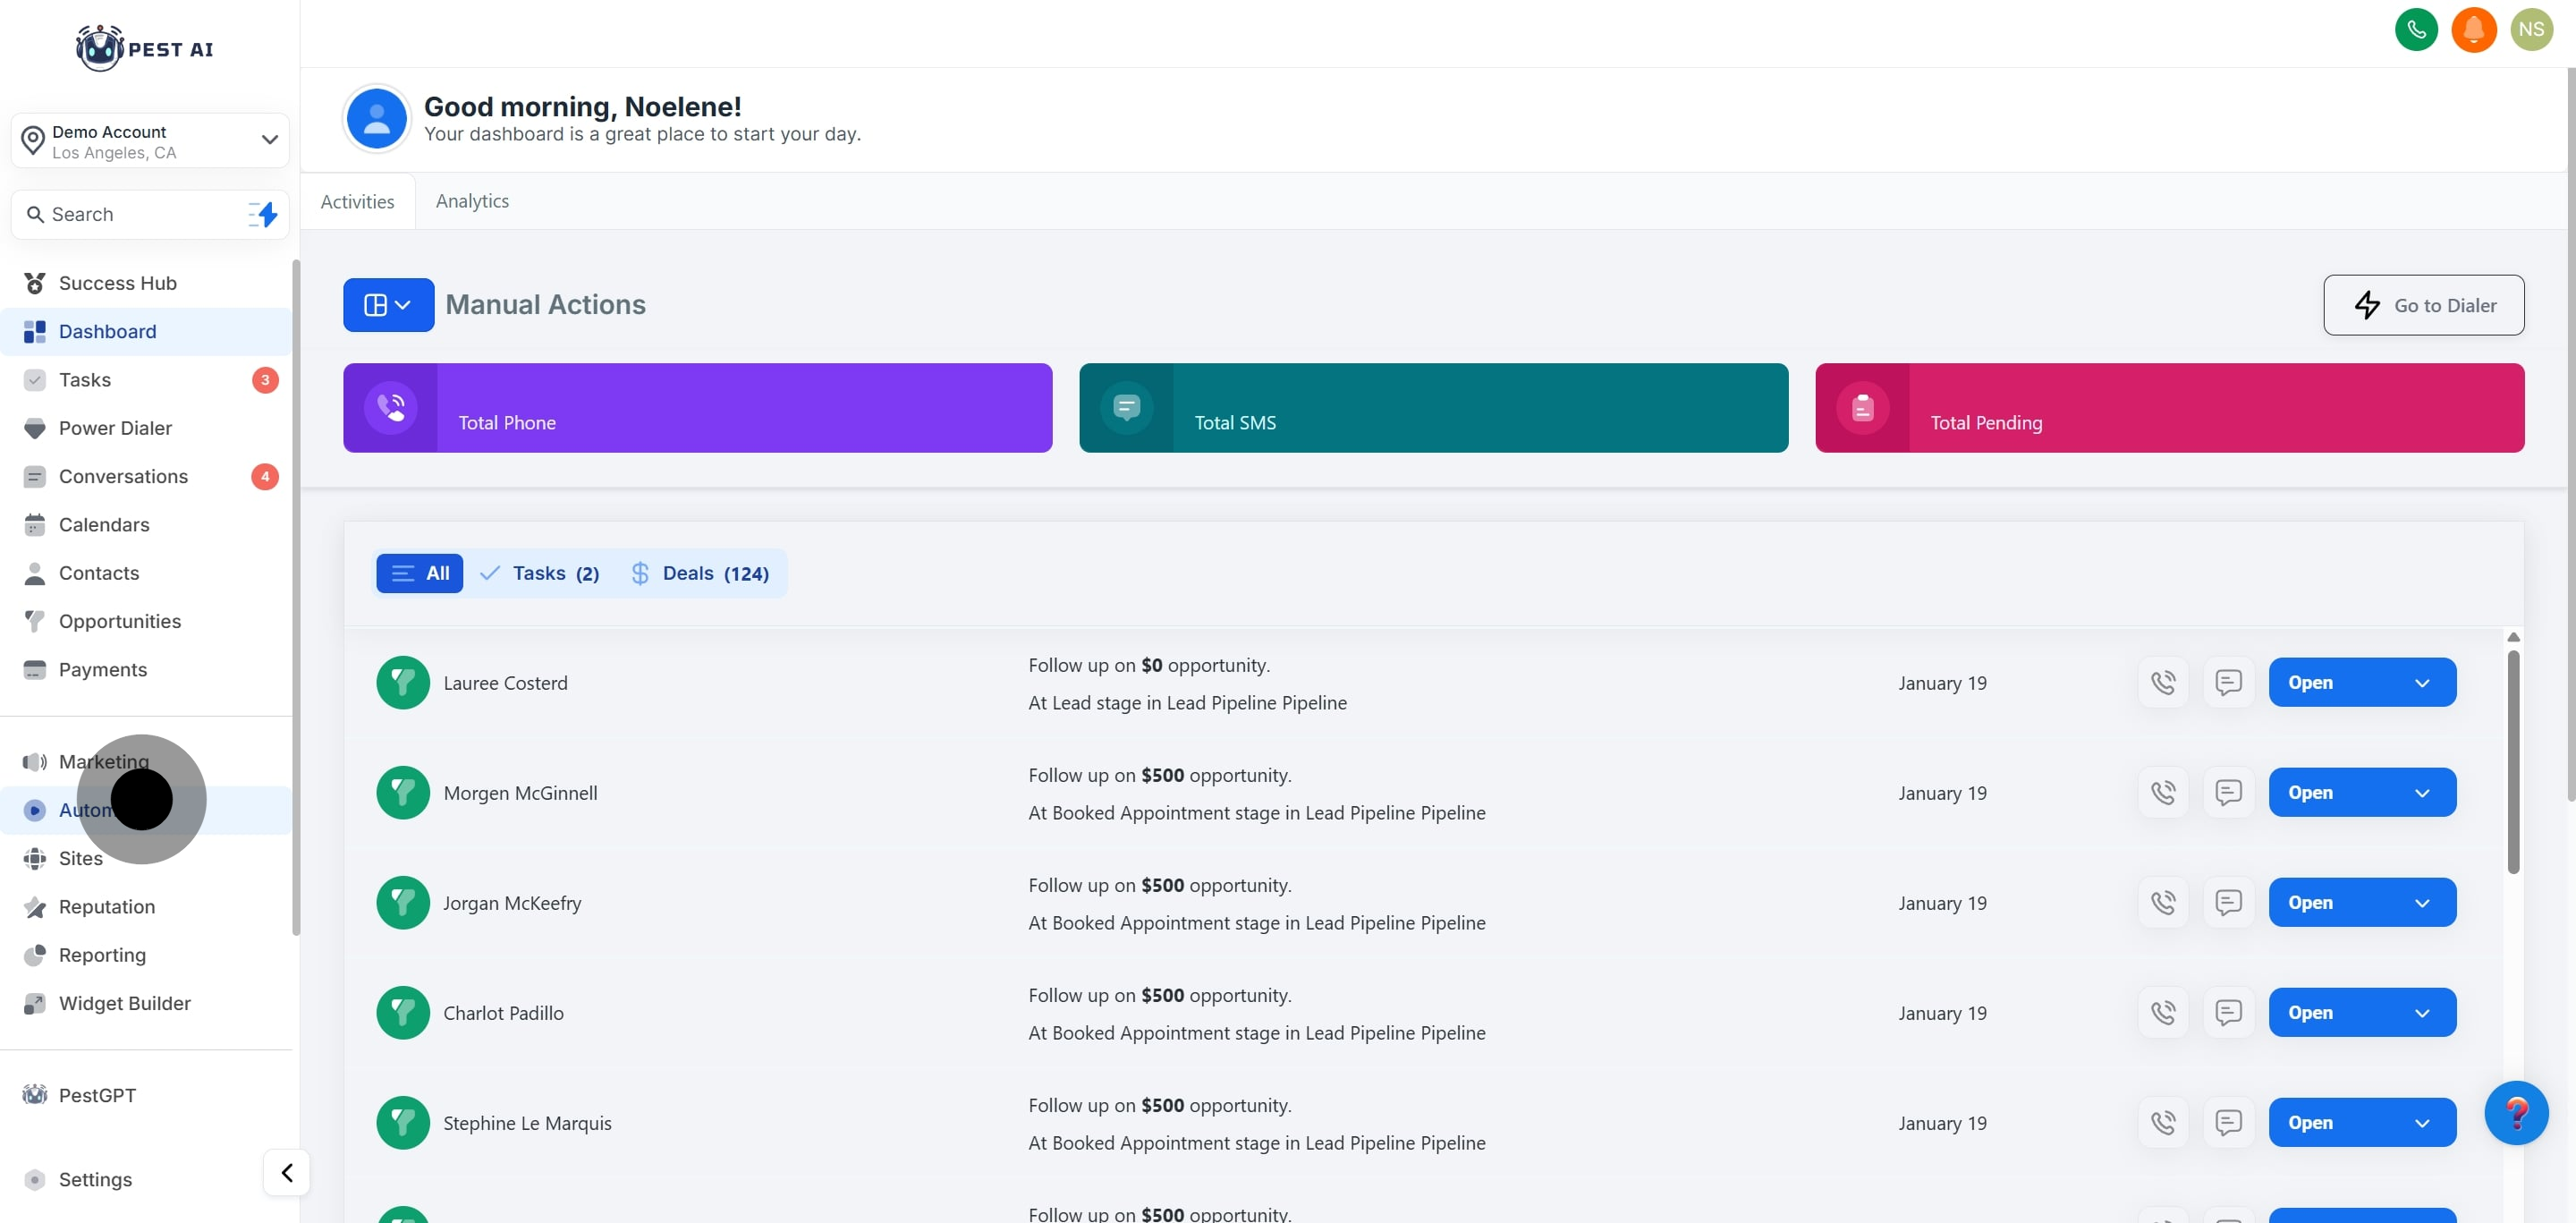Open Power Dialer from sidebar
Viewport: 2576px width, 1223px height.
115,428
